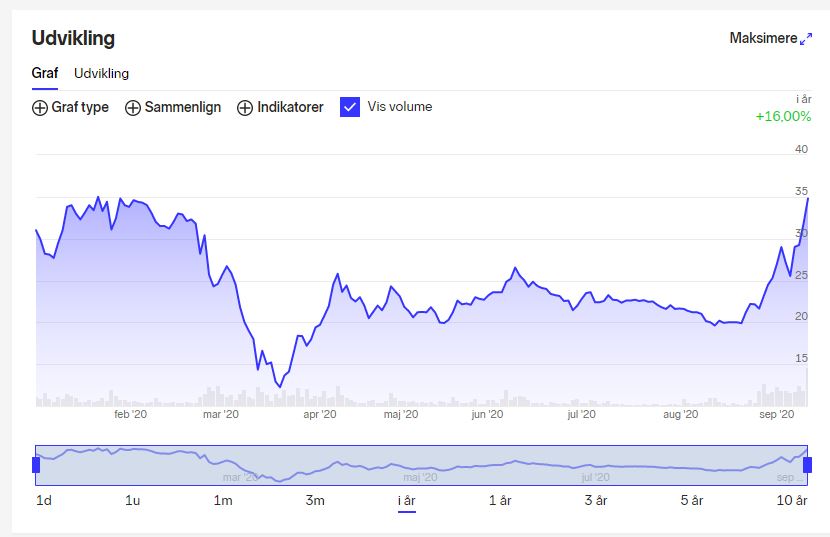Switch to the Graf tab
Image resolution: width=830 pixels, height=537 pixels.
(x=44, y=73)
